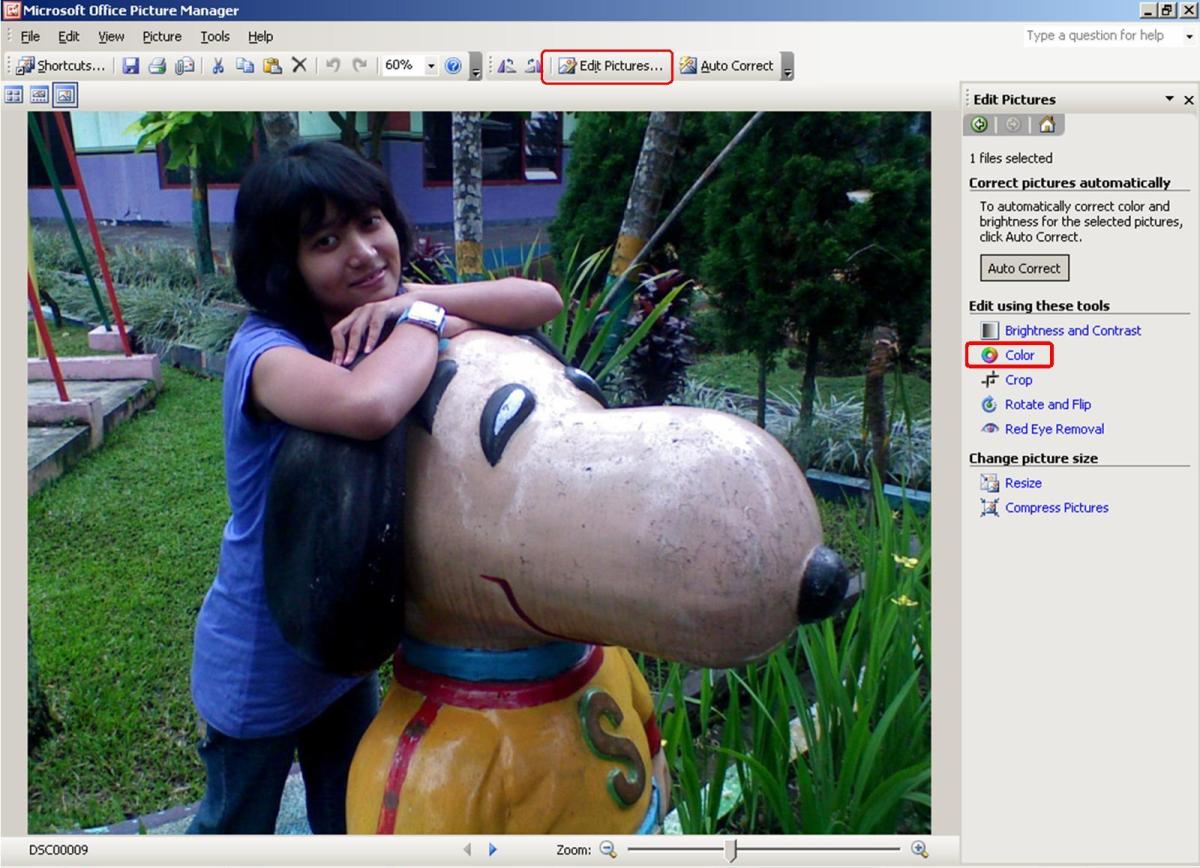Open Brightness and Contrast tool

[1072, 330]
